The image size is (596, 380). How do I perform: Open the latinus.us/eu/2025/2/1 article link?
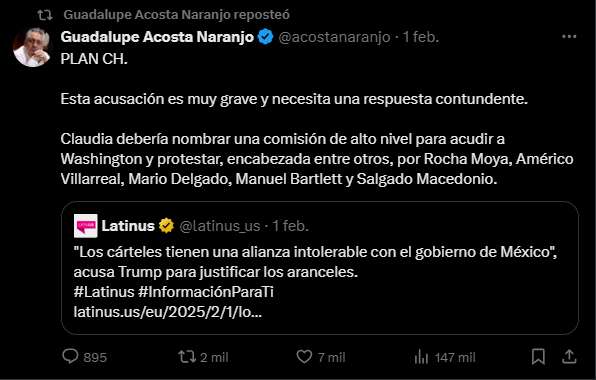pos(168,312)
